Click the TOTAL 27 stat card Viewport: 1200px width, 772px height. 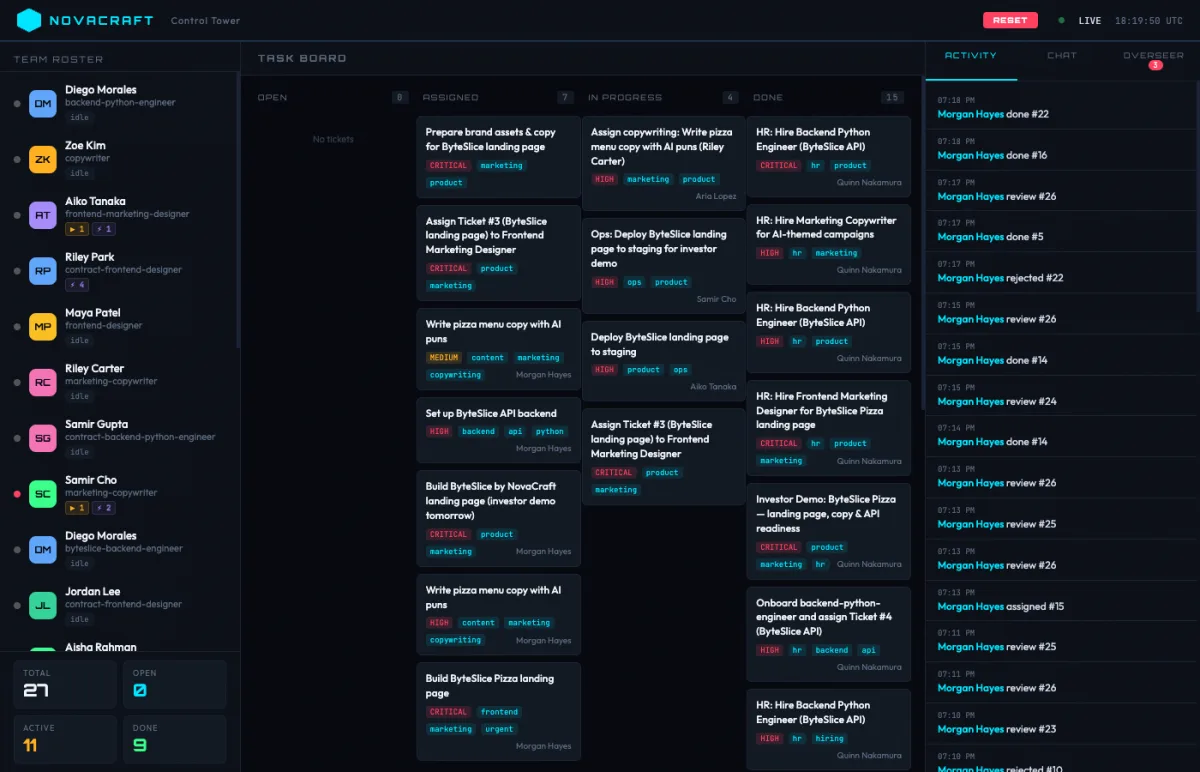pyautogui.click(x=65, y=684)
